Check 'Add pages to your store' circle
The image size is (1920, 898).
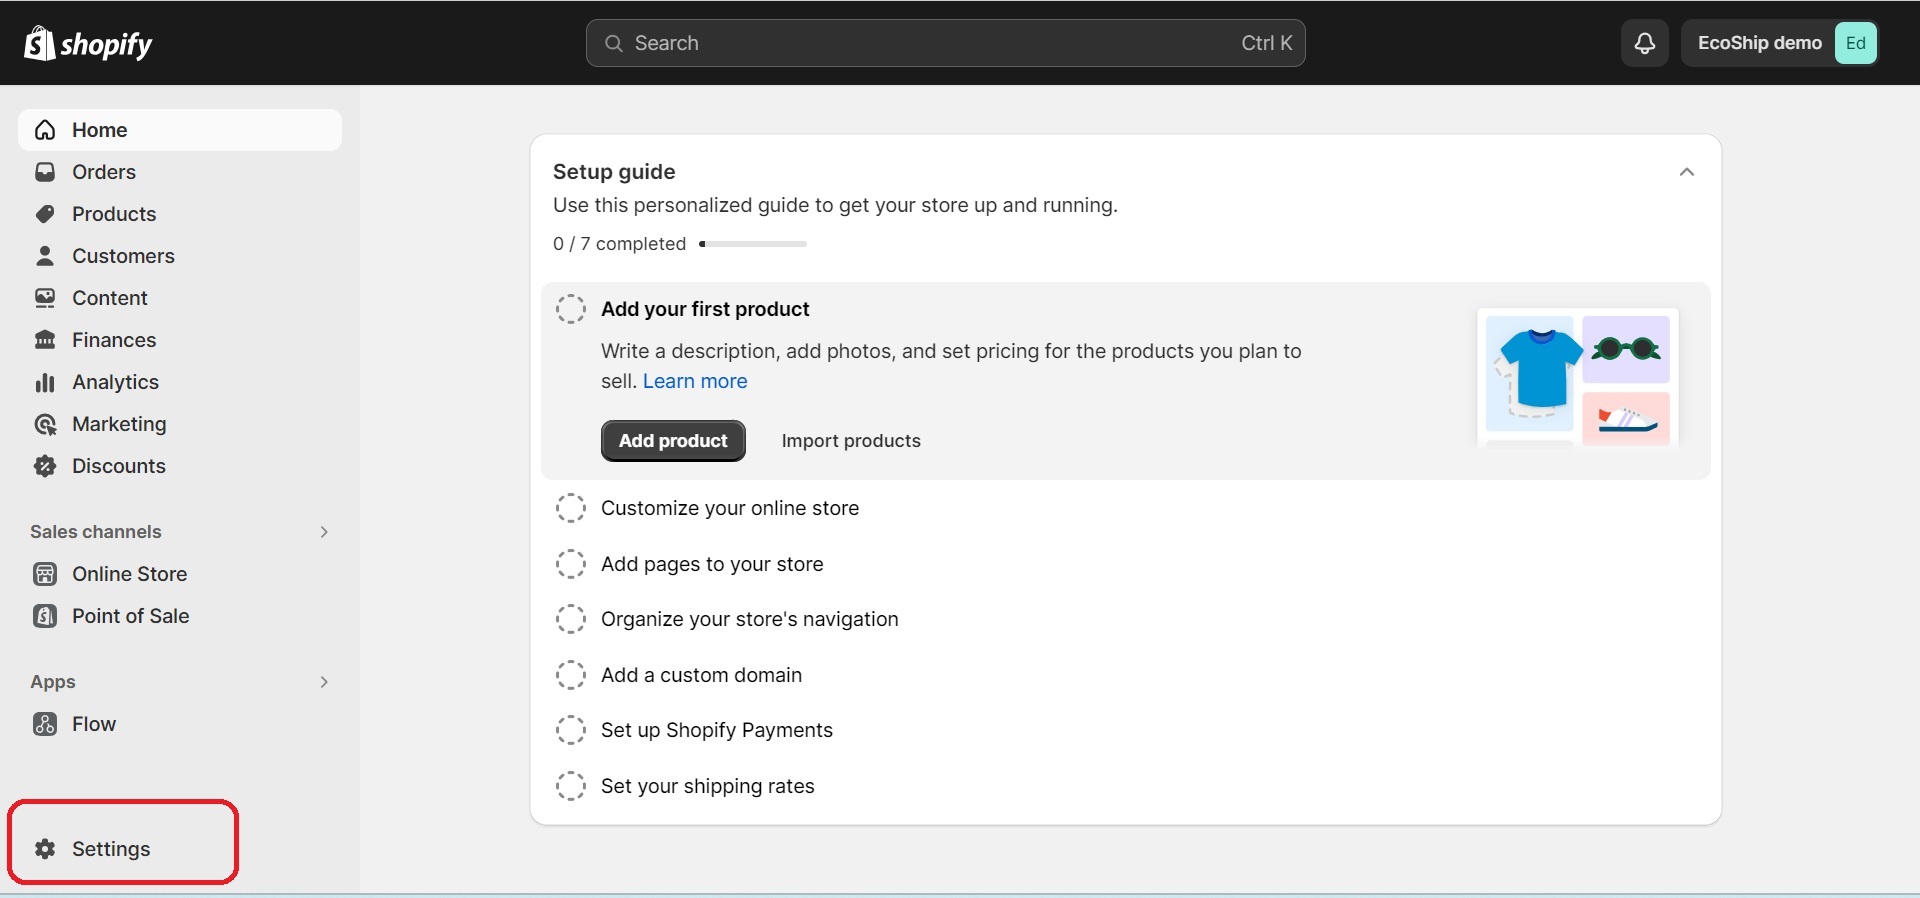click(x=571, y=564)
